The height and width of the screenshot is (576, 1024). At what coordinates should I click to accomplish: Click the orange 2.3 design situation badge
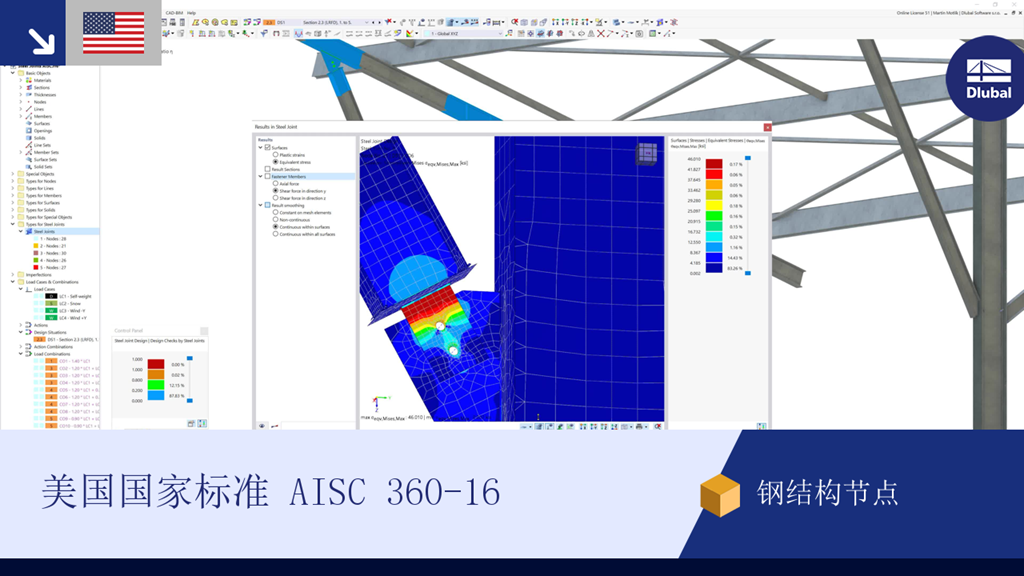pos(269,22)
